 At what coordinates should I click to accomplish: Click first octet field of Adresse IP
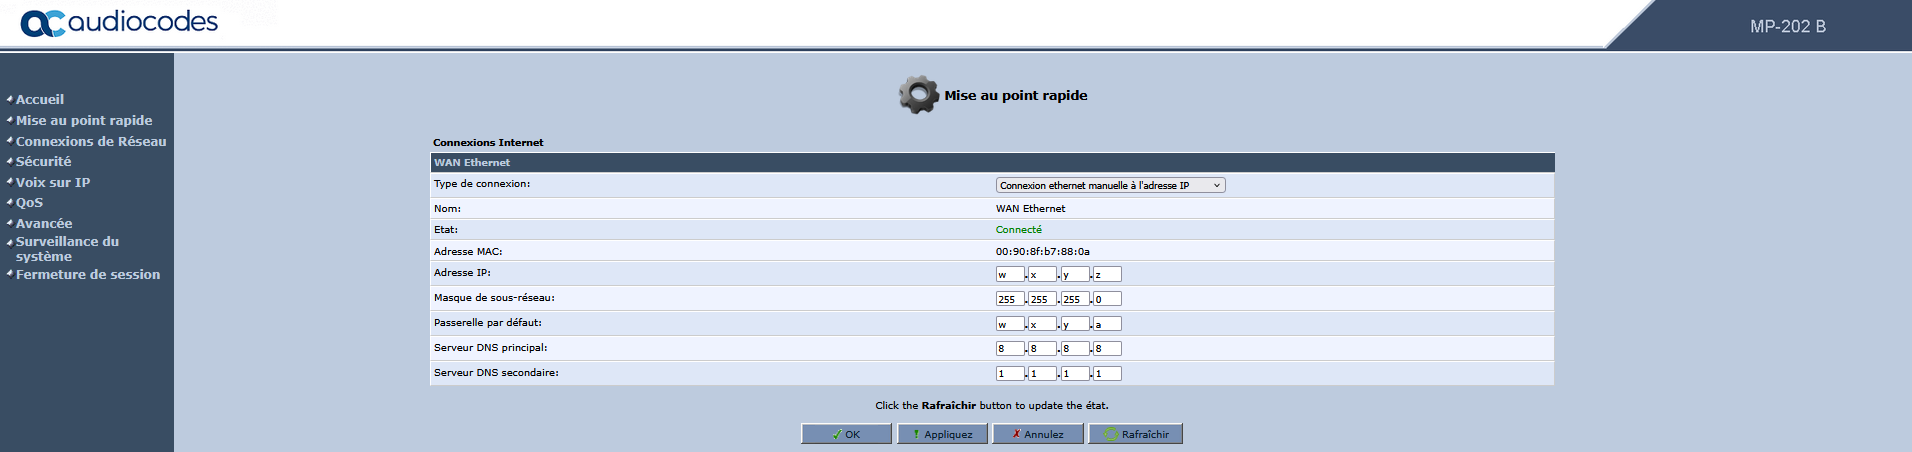[1010, 274]
